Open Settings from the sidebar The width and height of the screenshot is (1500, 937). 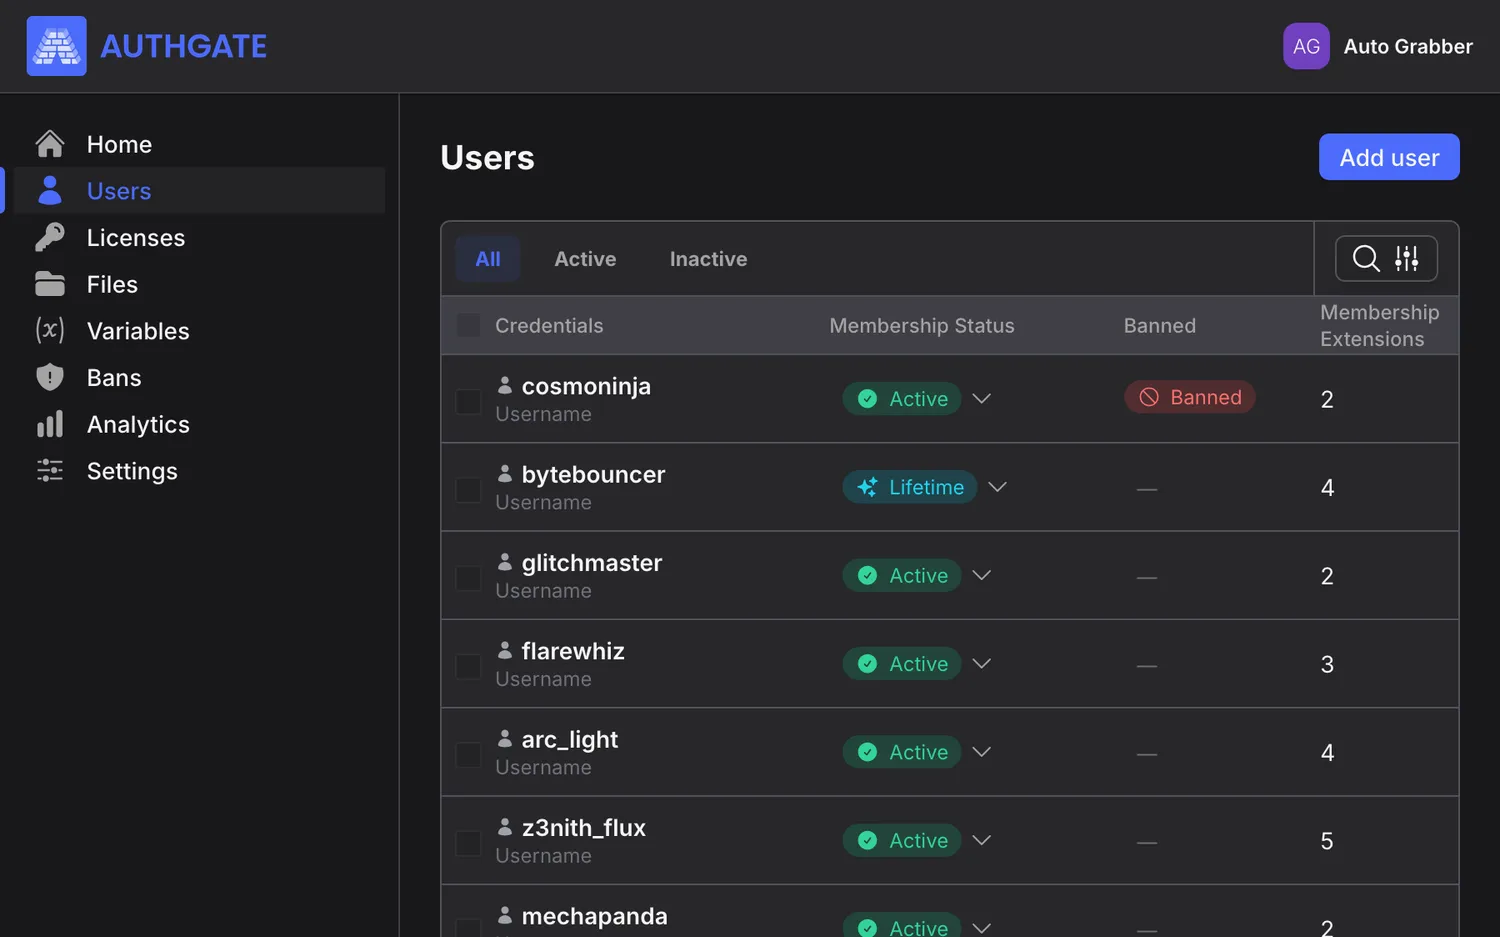coord(49,470)
